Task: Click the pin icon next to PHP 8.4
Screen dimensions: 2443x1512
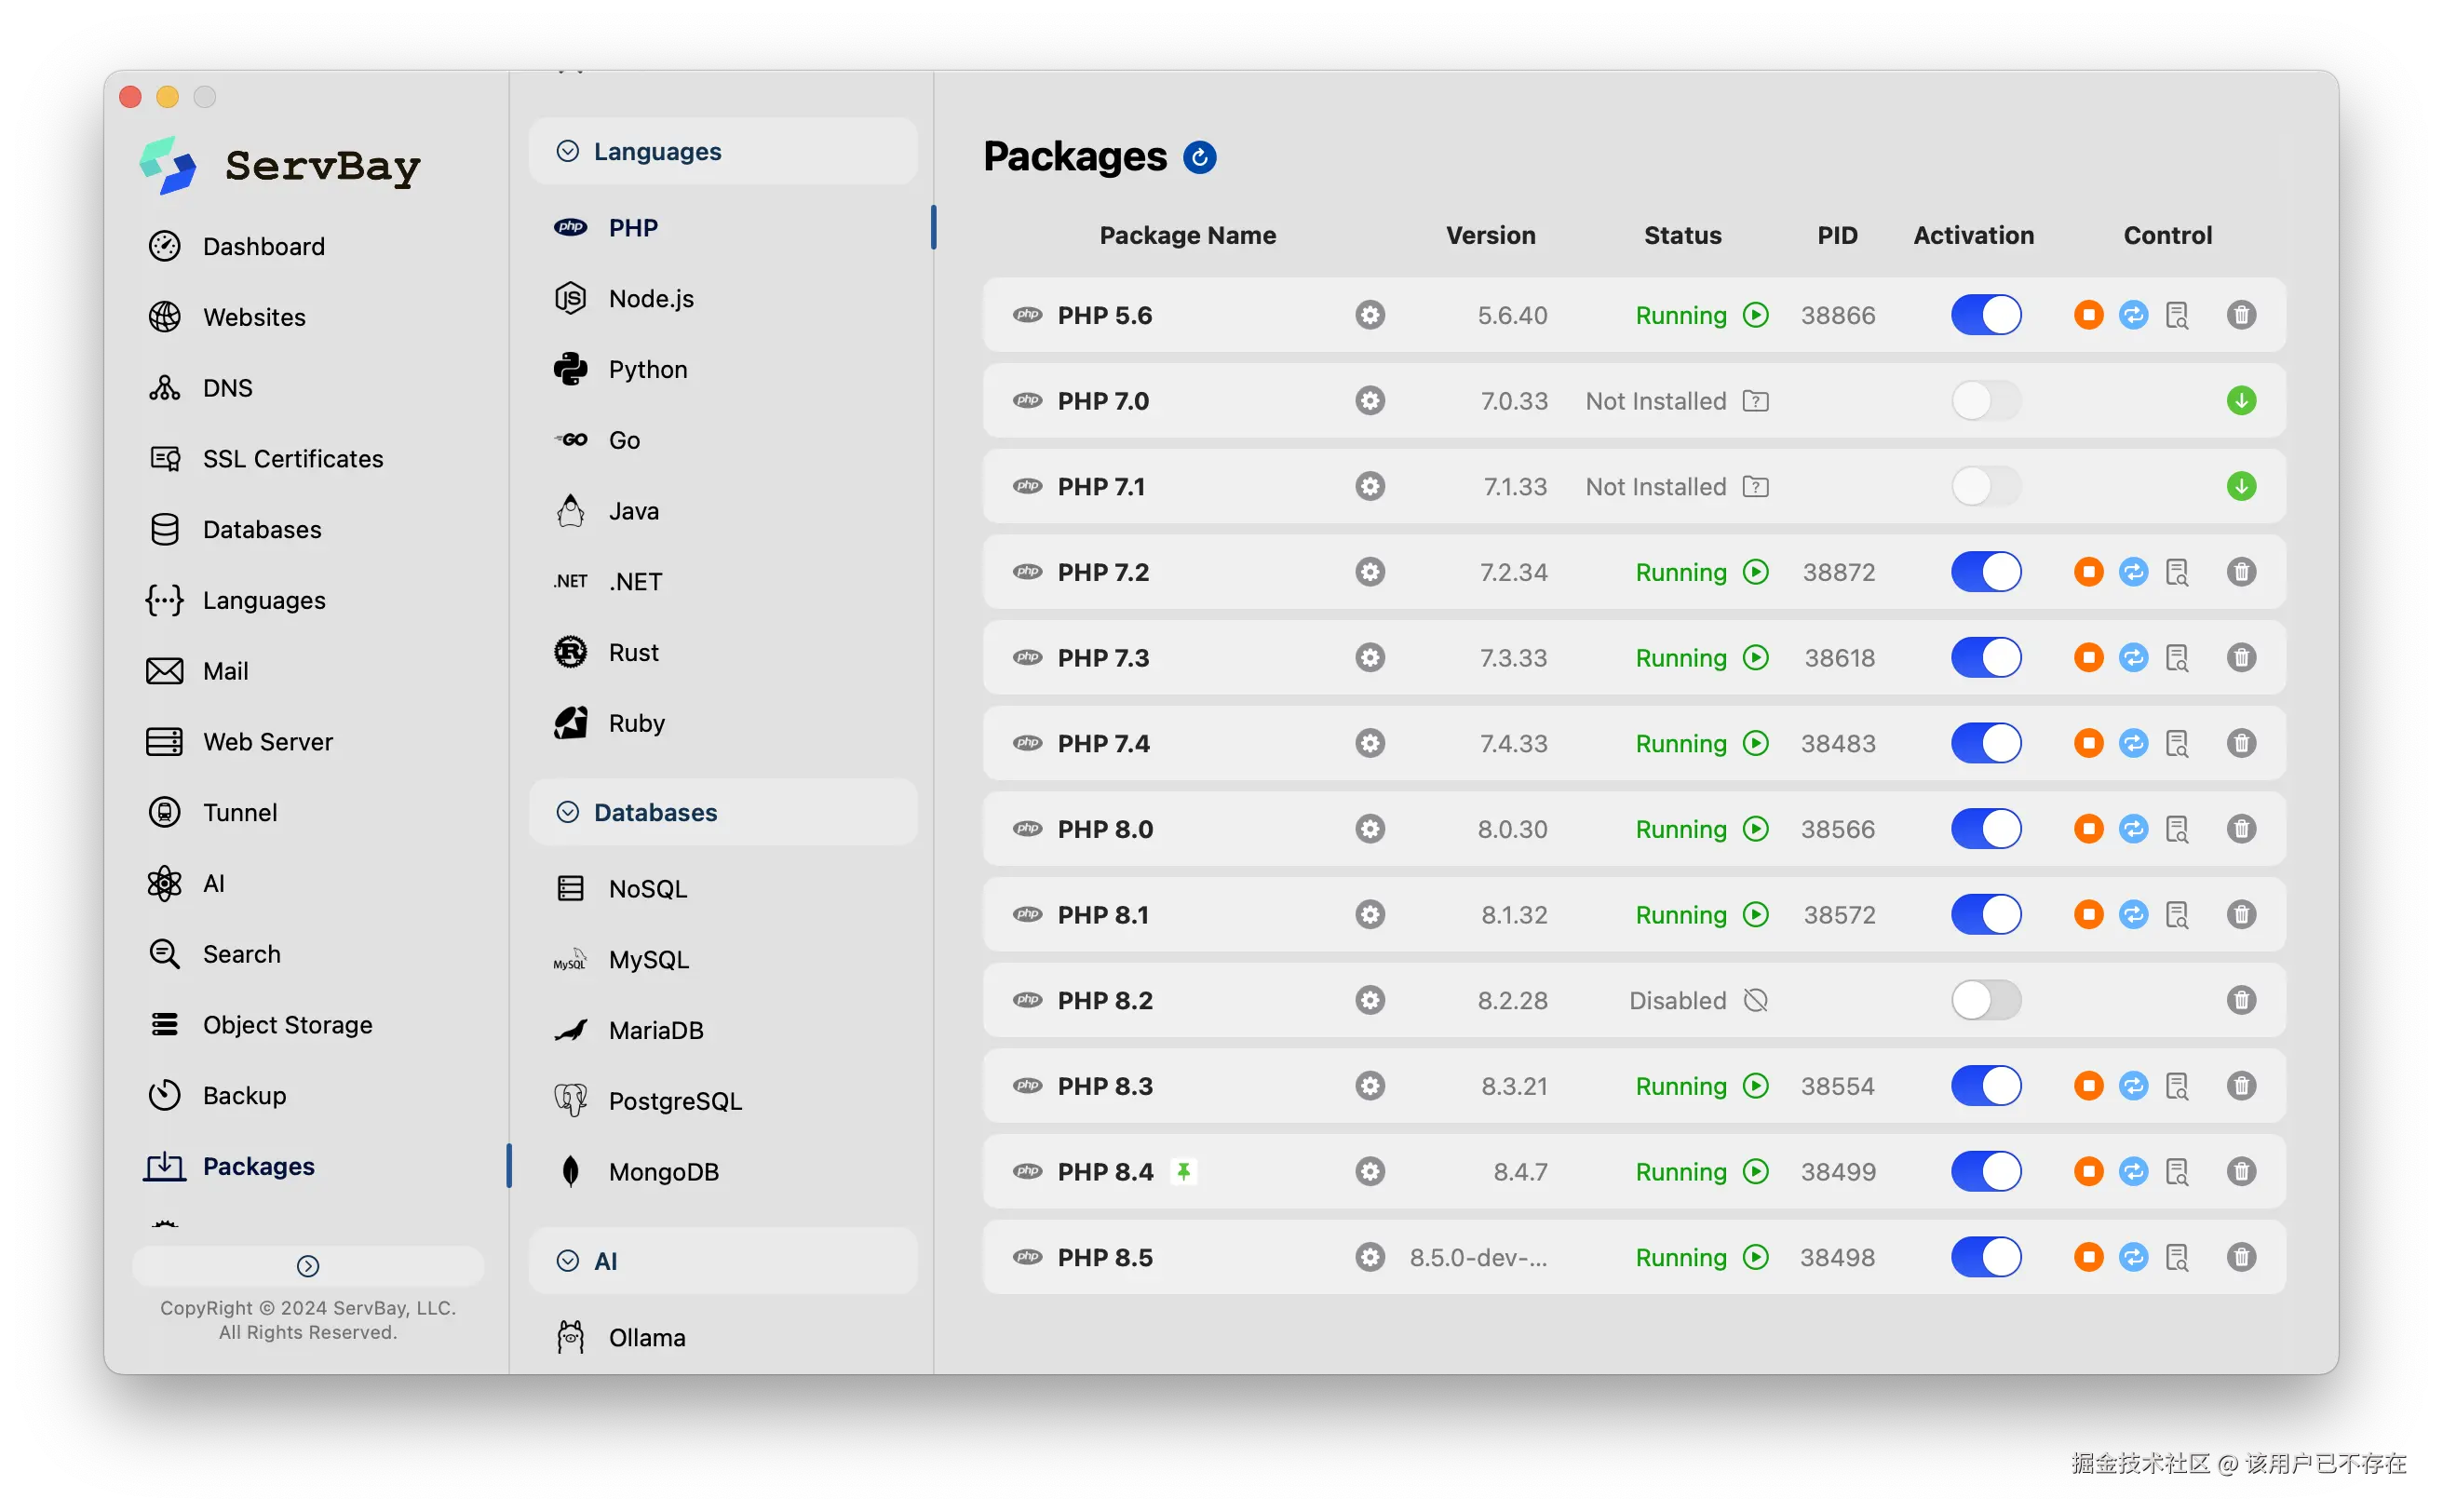Action: [x=1184, y=1171]
